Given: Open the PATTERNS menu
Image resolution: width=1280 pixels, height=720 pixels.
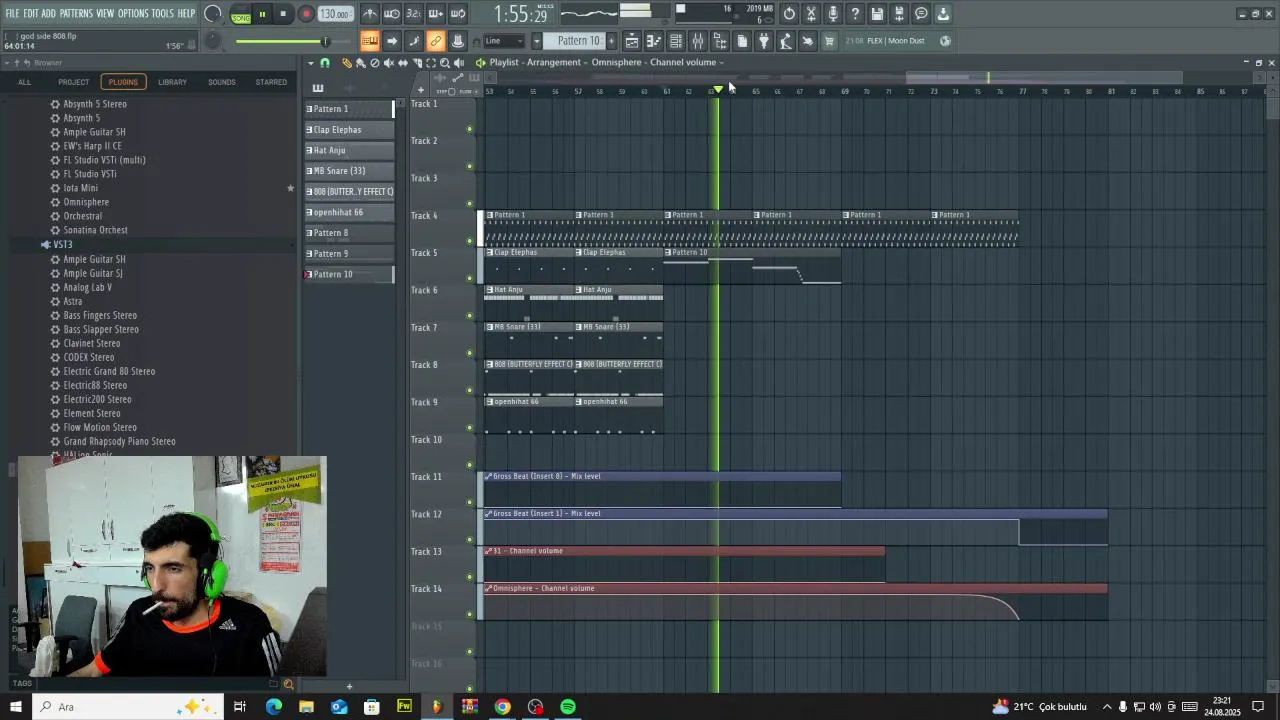Looking at the screenshot, I should coord(76,14).
